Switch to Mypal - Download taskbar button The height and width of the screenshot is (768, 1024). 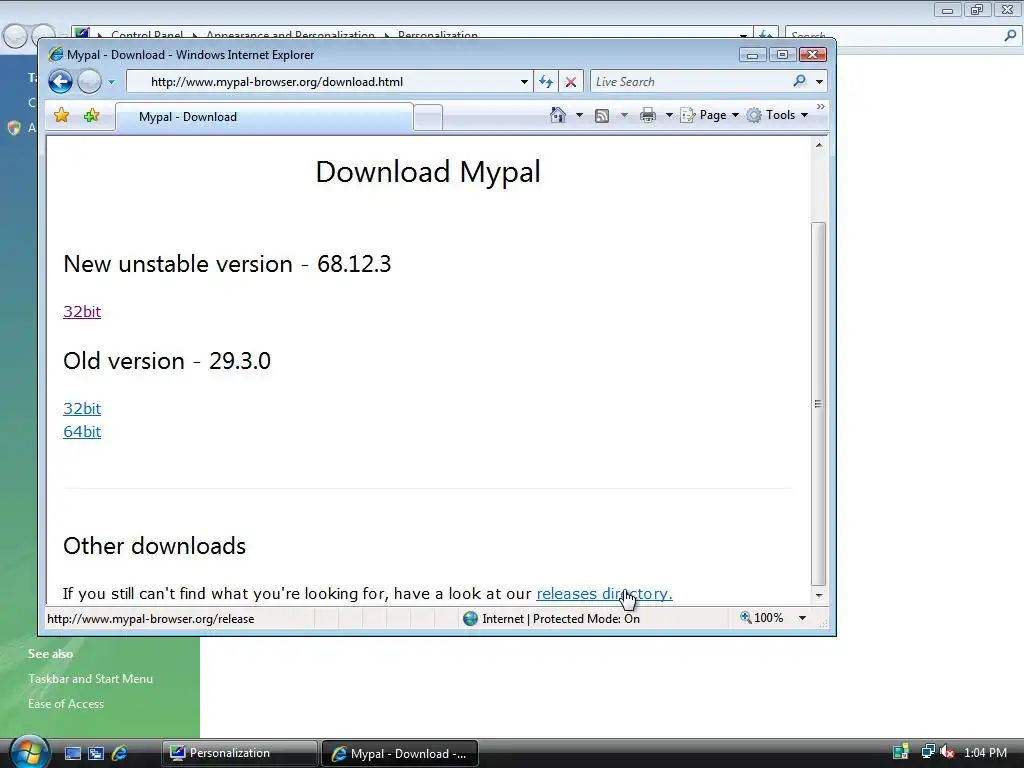point(400,754)
